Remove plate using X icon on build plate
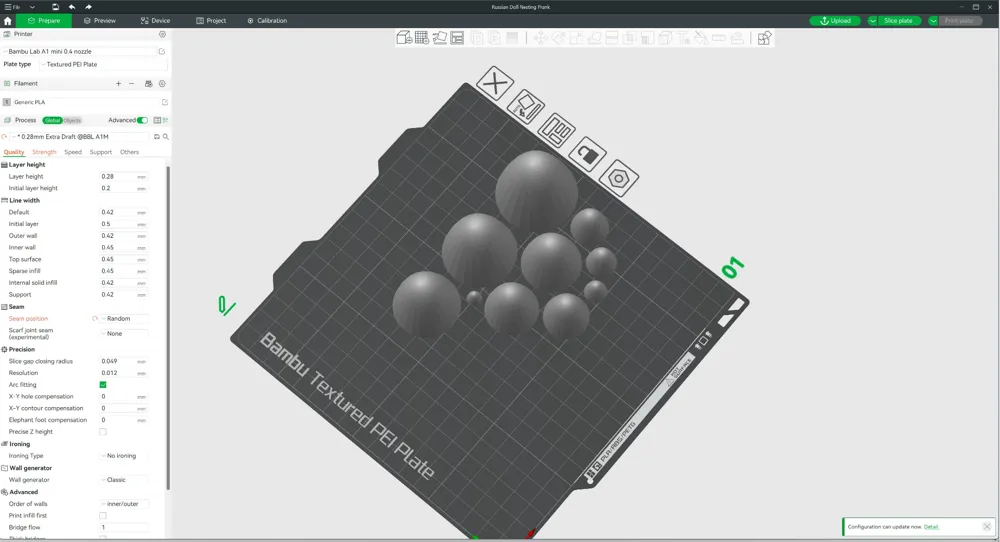Screen dimensions: 1000x542 [495, 84]
